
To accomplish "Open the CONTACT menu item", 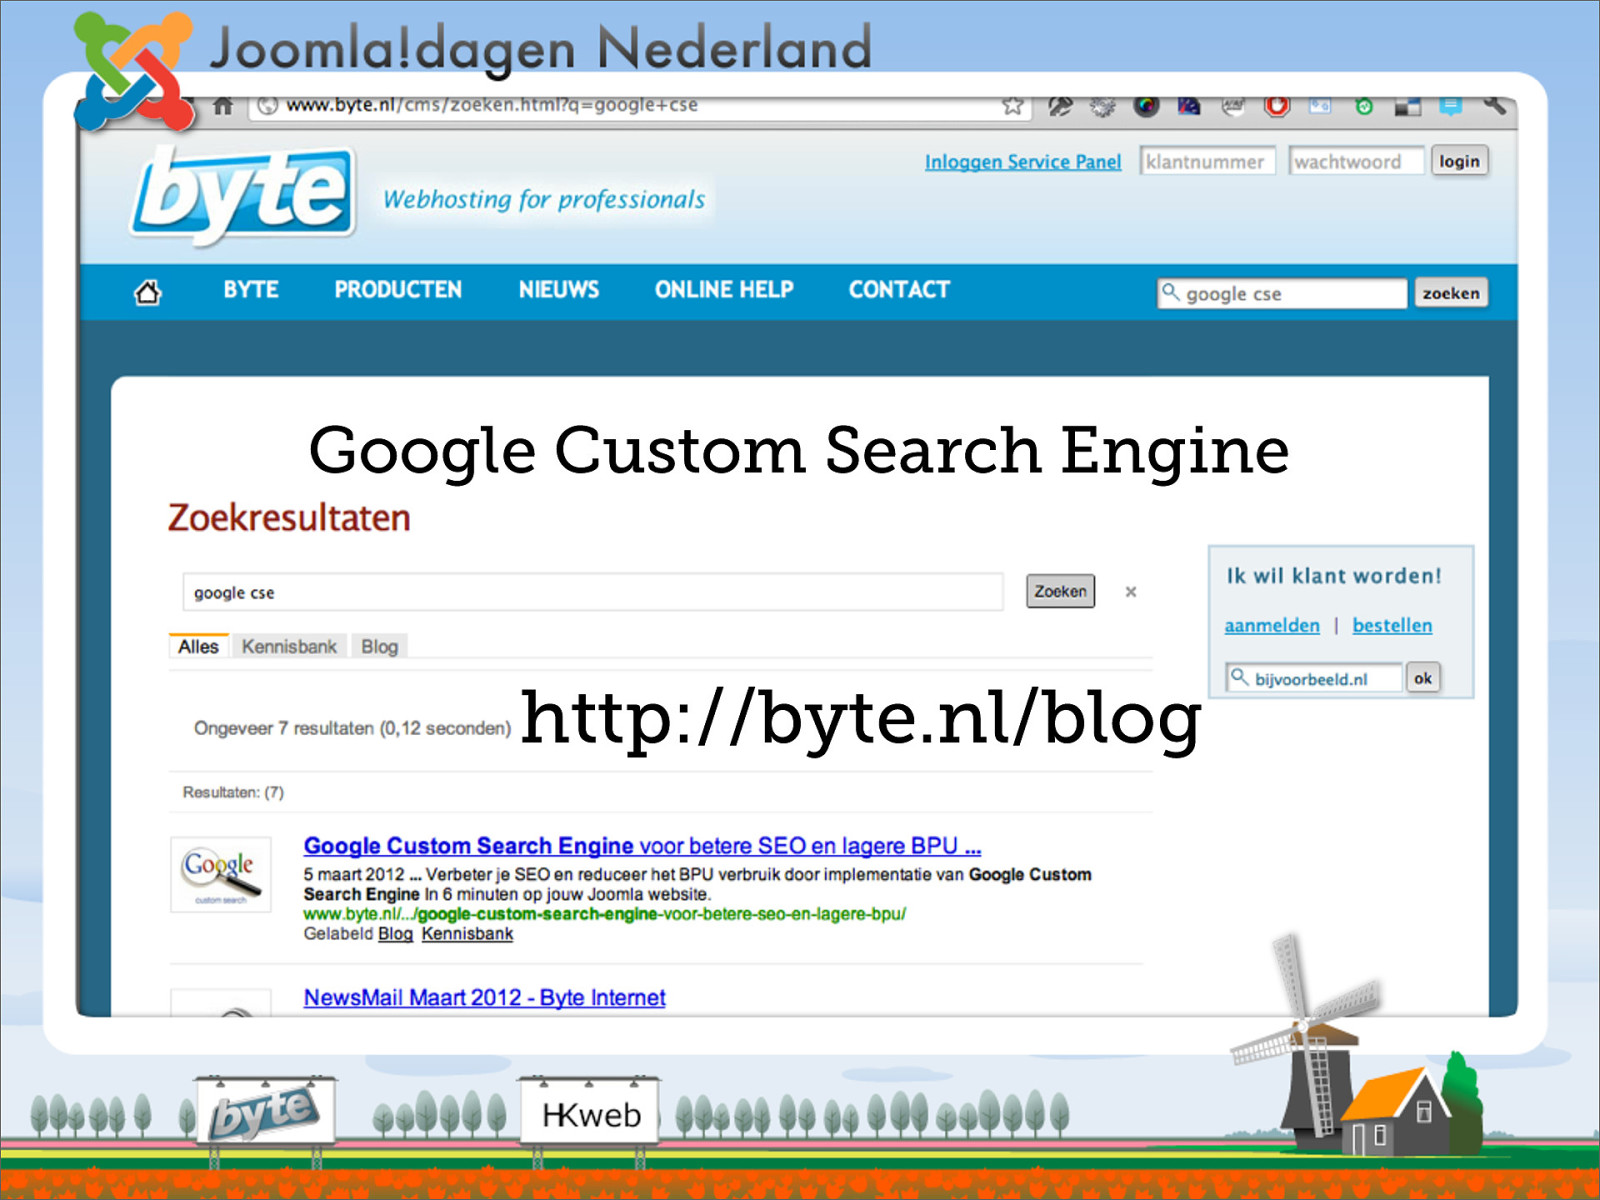I will pyautogui.click(x=899, y=290).
